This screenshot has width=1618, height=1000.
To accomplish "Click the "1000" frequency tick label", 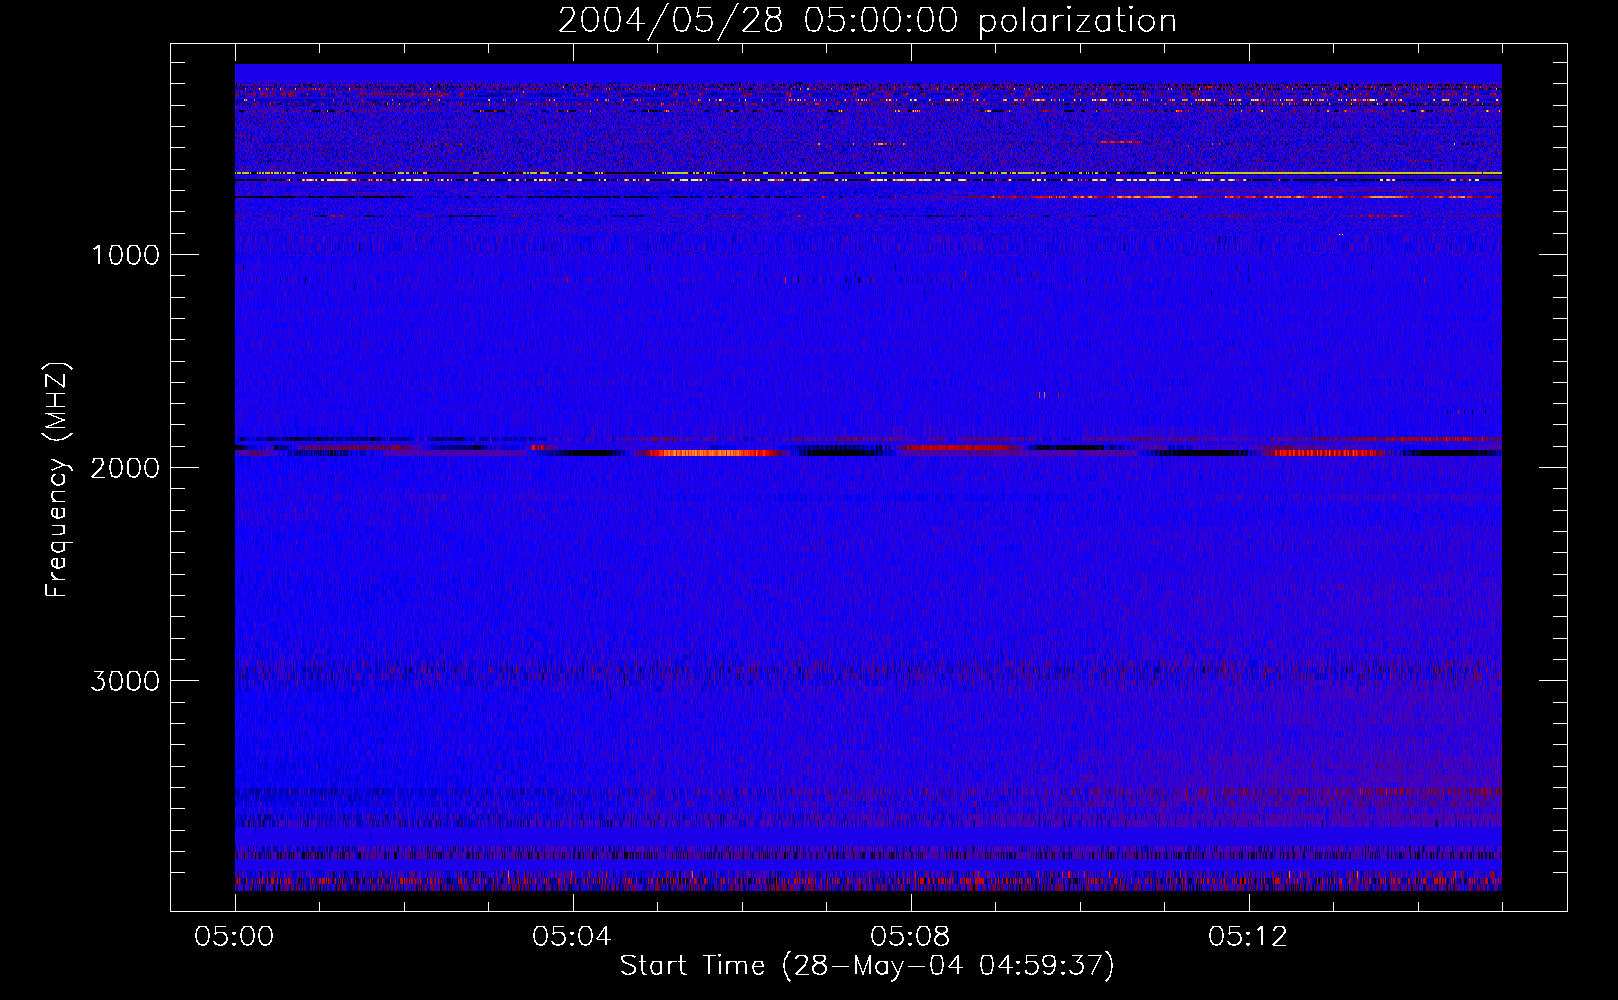I will tap(125, 255).
